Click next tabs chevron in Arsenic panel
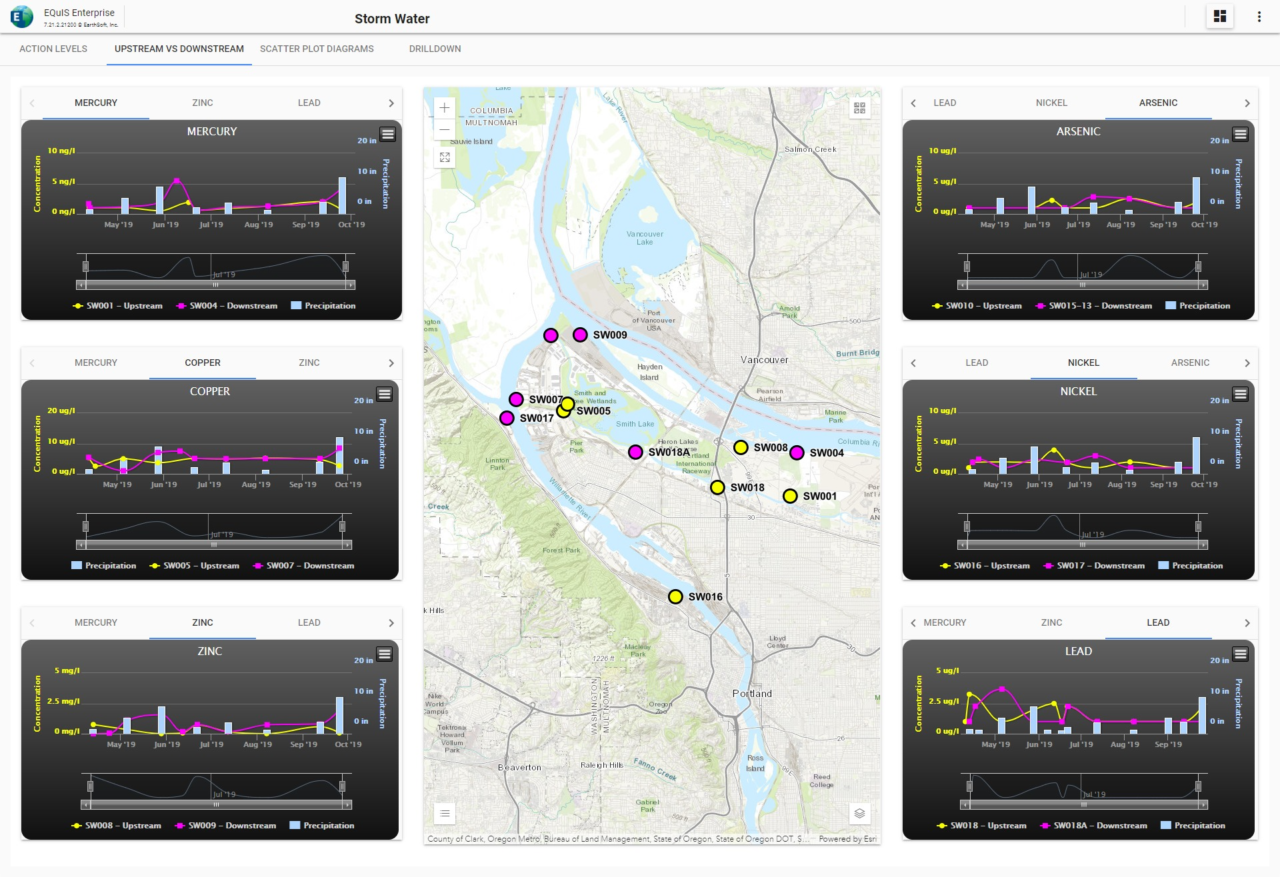Screen dimensions: 1280x877 [1247, 103]
